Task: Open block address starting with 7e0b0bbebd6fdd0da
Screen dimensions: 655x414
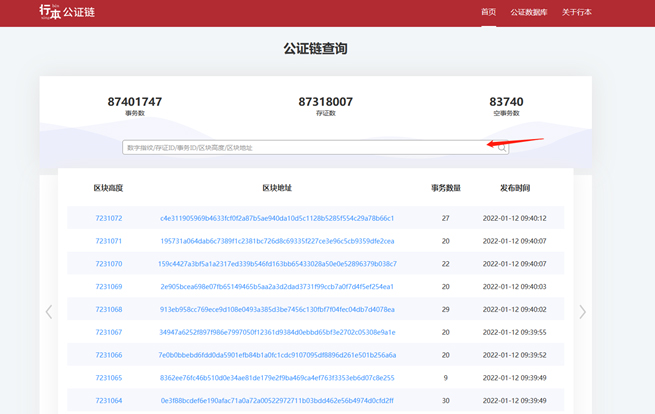Action: pos(277,355)
